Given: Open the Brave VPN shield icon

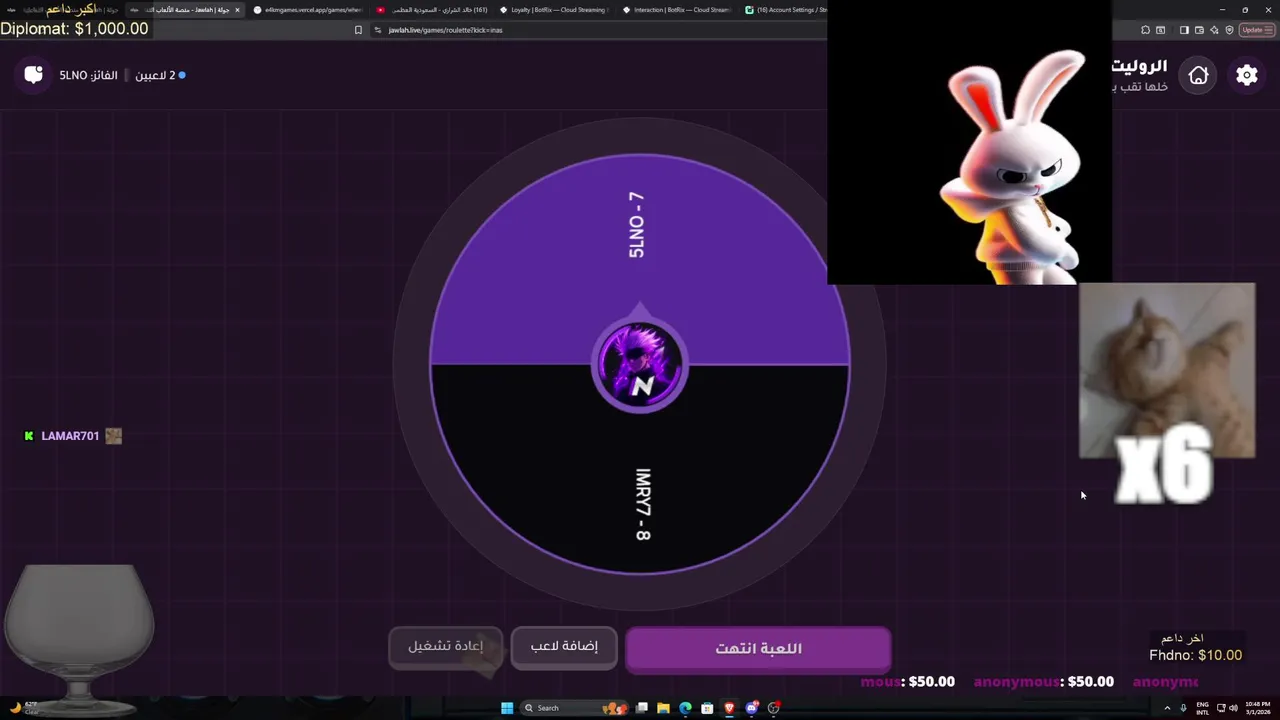Looking at the screenshot, I should [x=1229, y=30].
